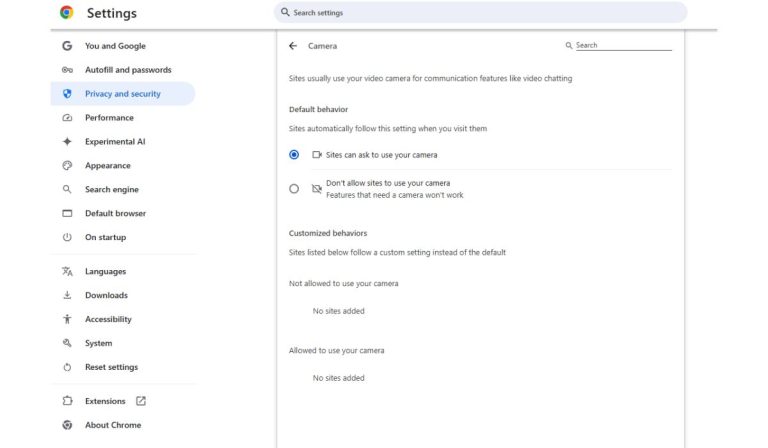Open the Search engine settings

point(111,190)
